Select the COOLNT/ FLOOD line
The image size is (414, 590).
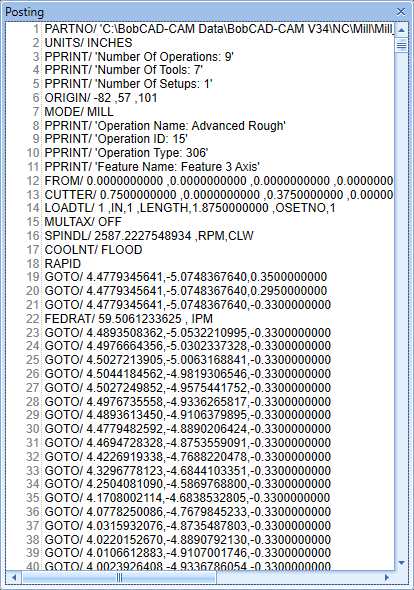(93, 249)
